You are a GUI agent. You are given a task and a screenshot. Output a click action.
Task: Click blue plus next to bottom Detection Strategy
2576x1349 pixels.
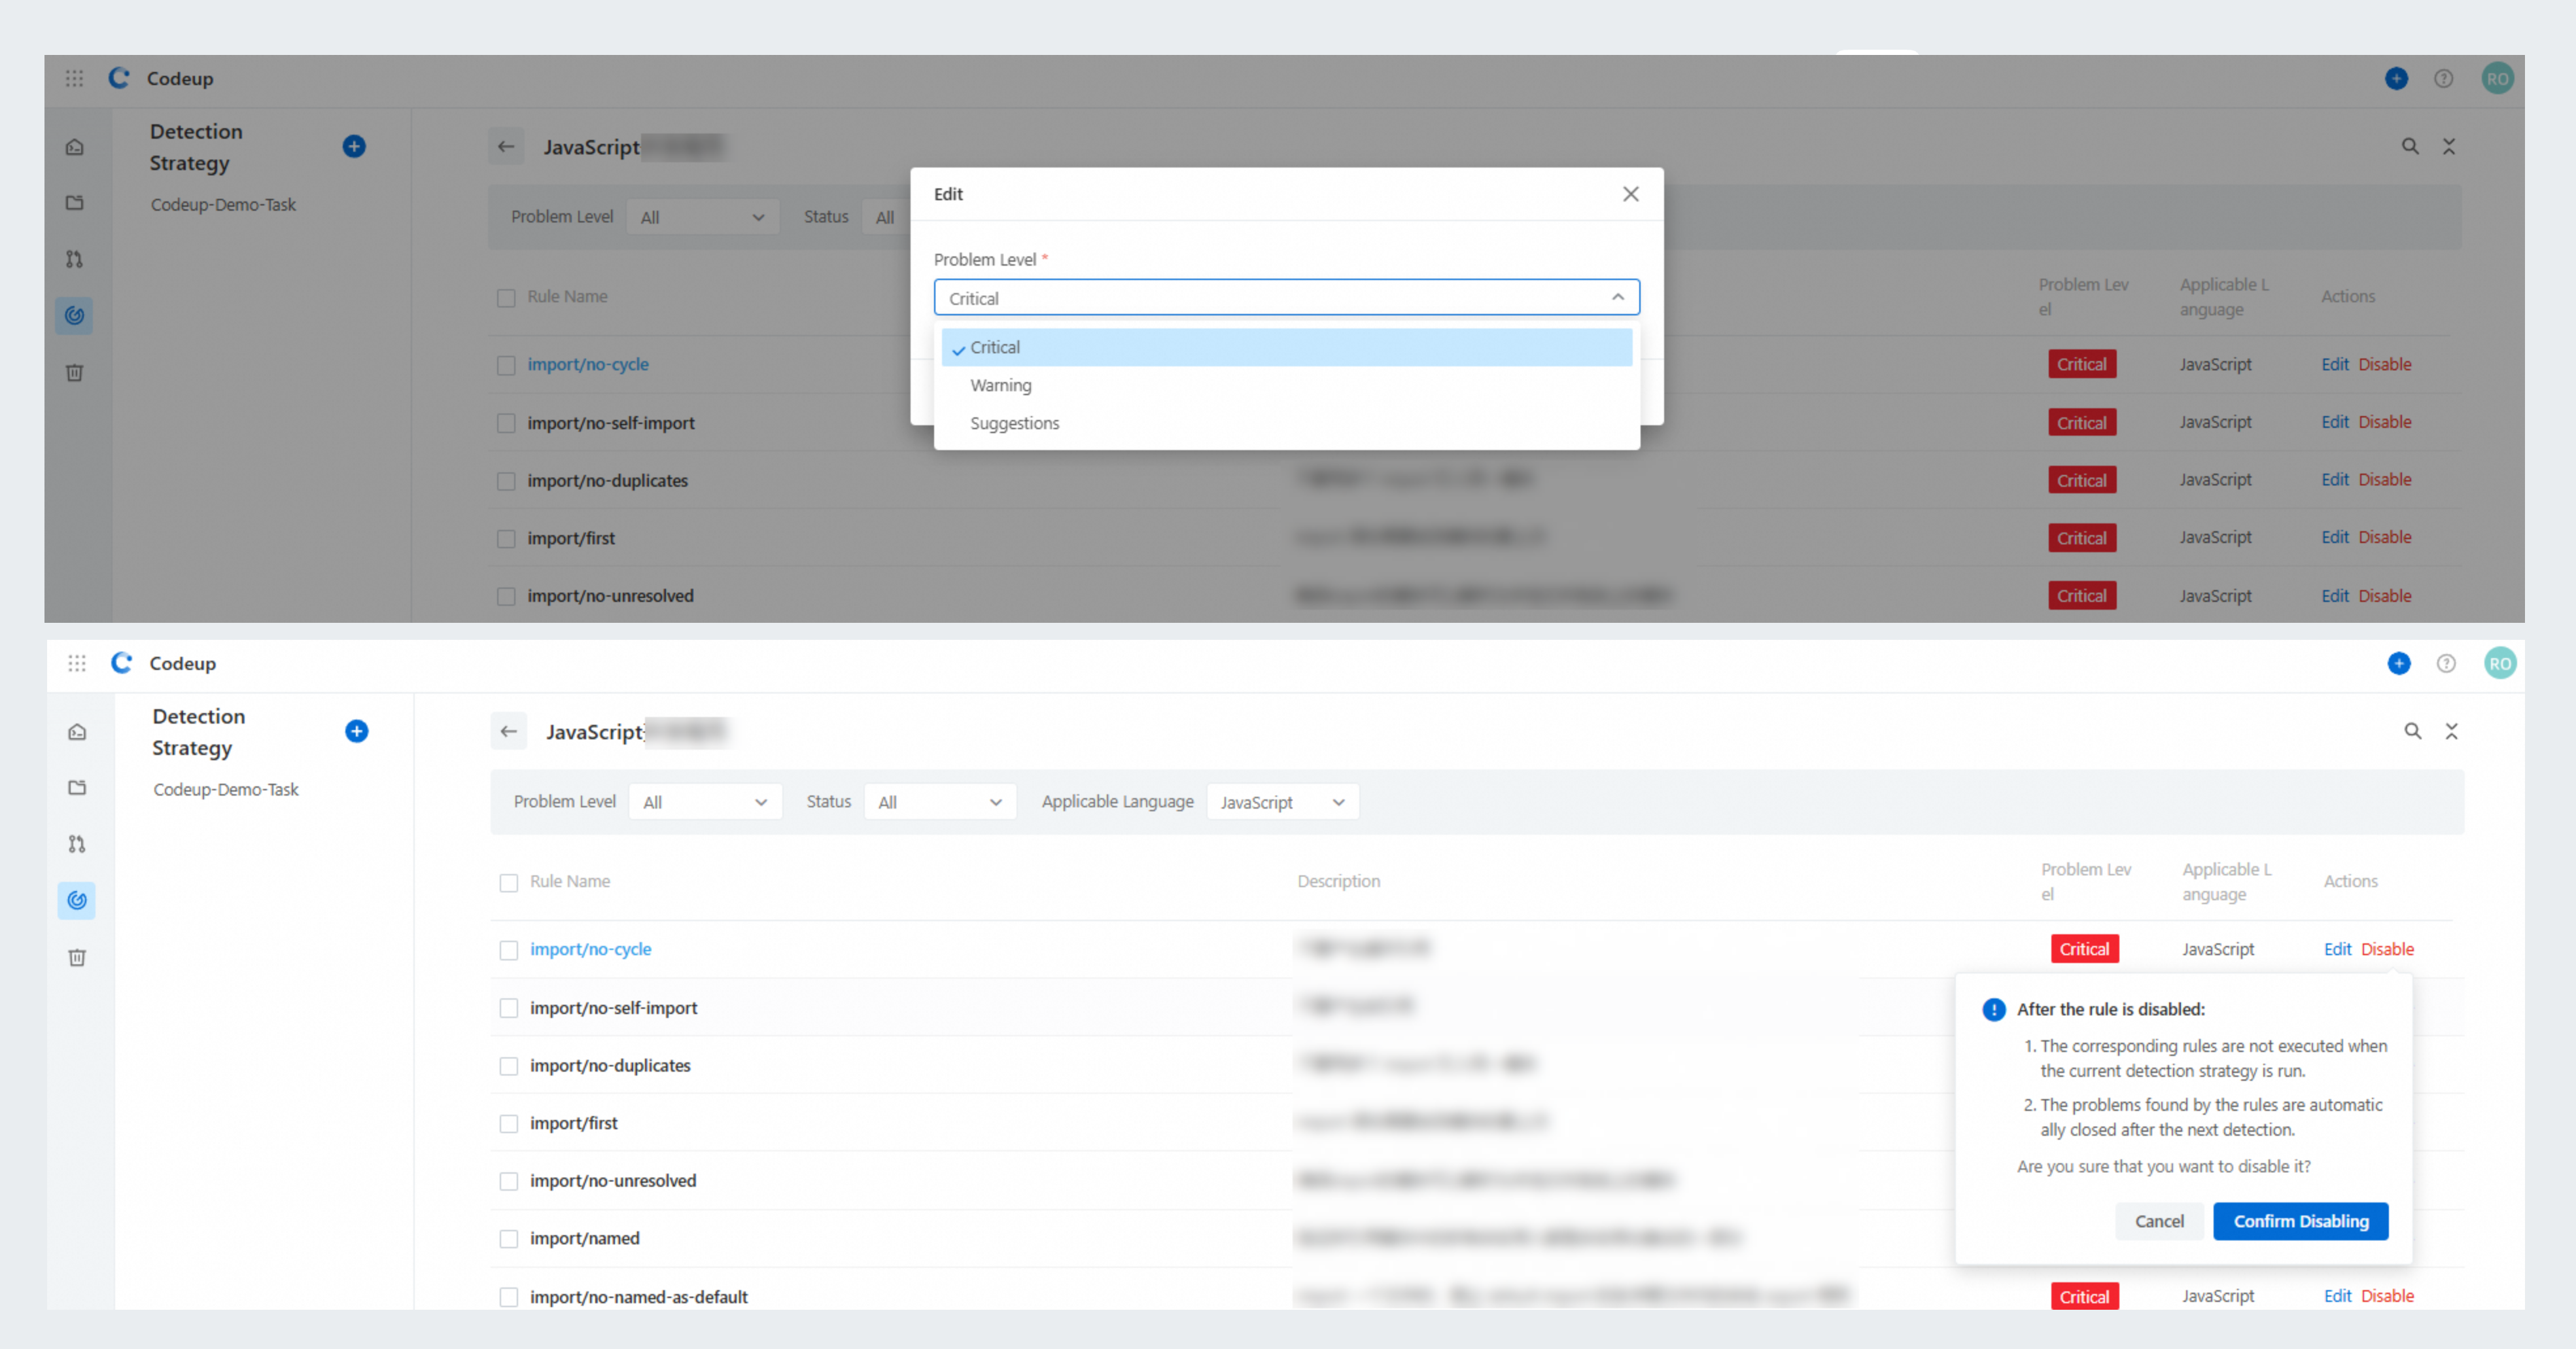[x=357, y=731]
